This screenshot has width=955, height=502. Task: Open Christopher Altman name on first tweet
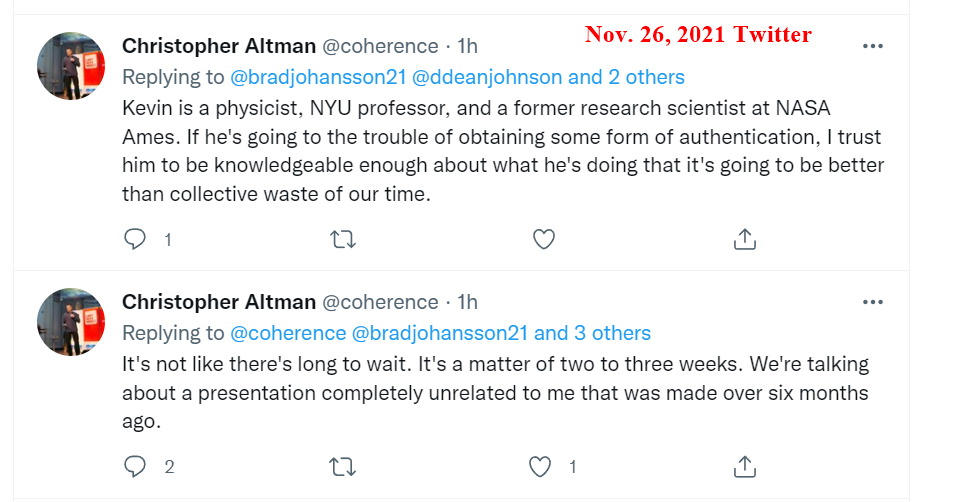pos(215,46)
